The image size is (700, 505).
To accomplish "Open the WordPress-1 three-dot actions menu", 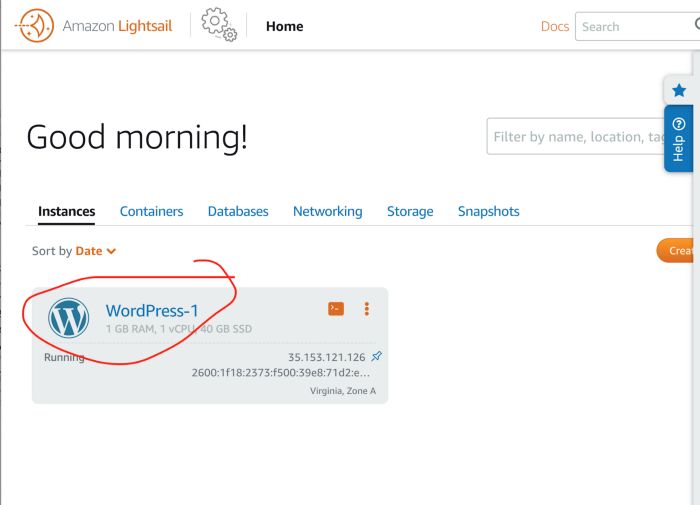I will 367,309.
